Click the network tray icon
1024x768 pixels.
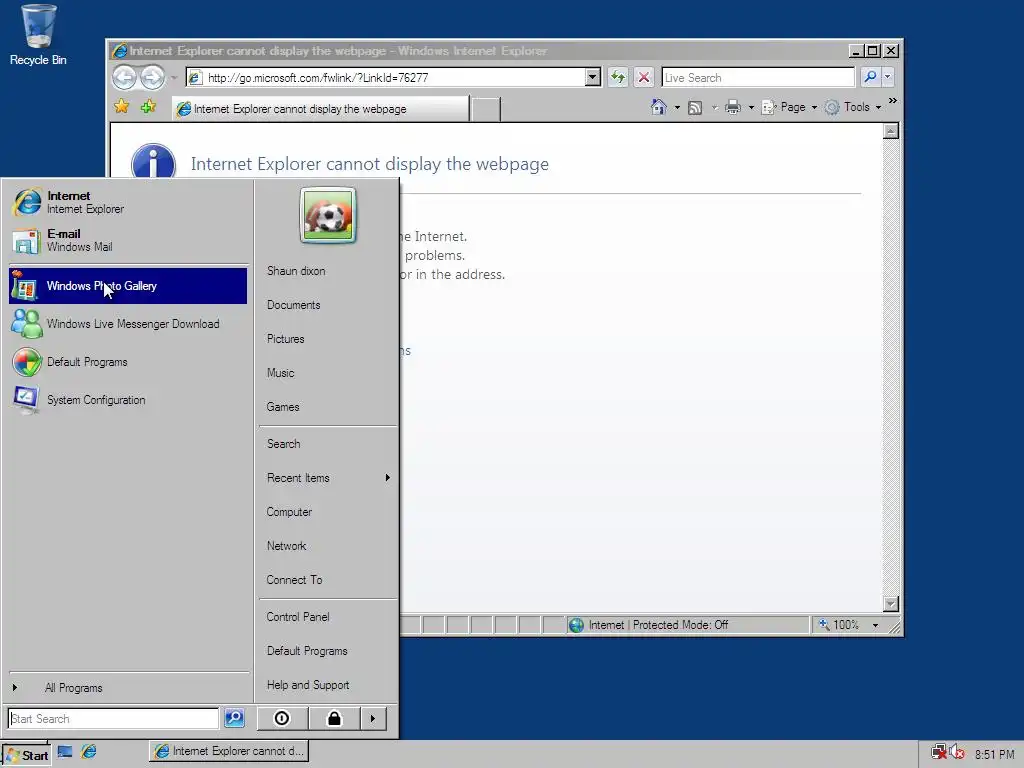click(x=938, y=752)
